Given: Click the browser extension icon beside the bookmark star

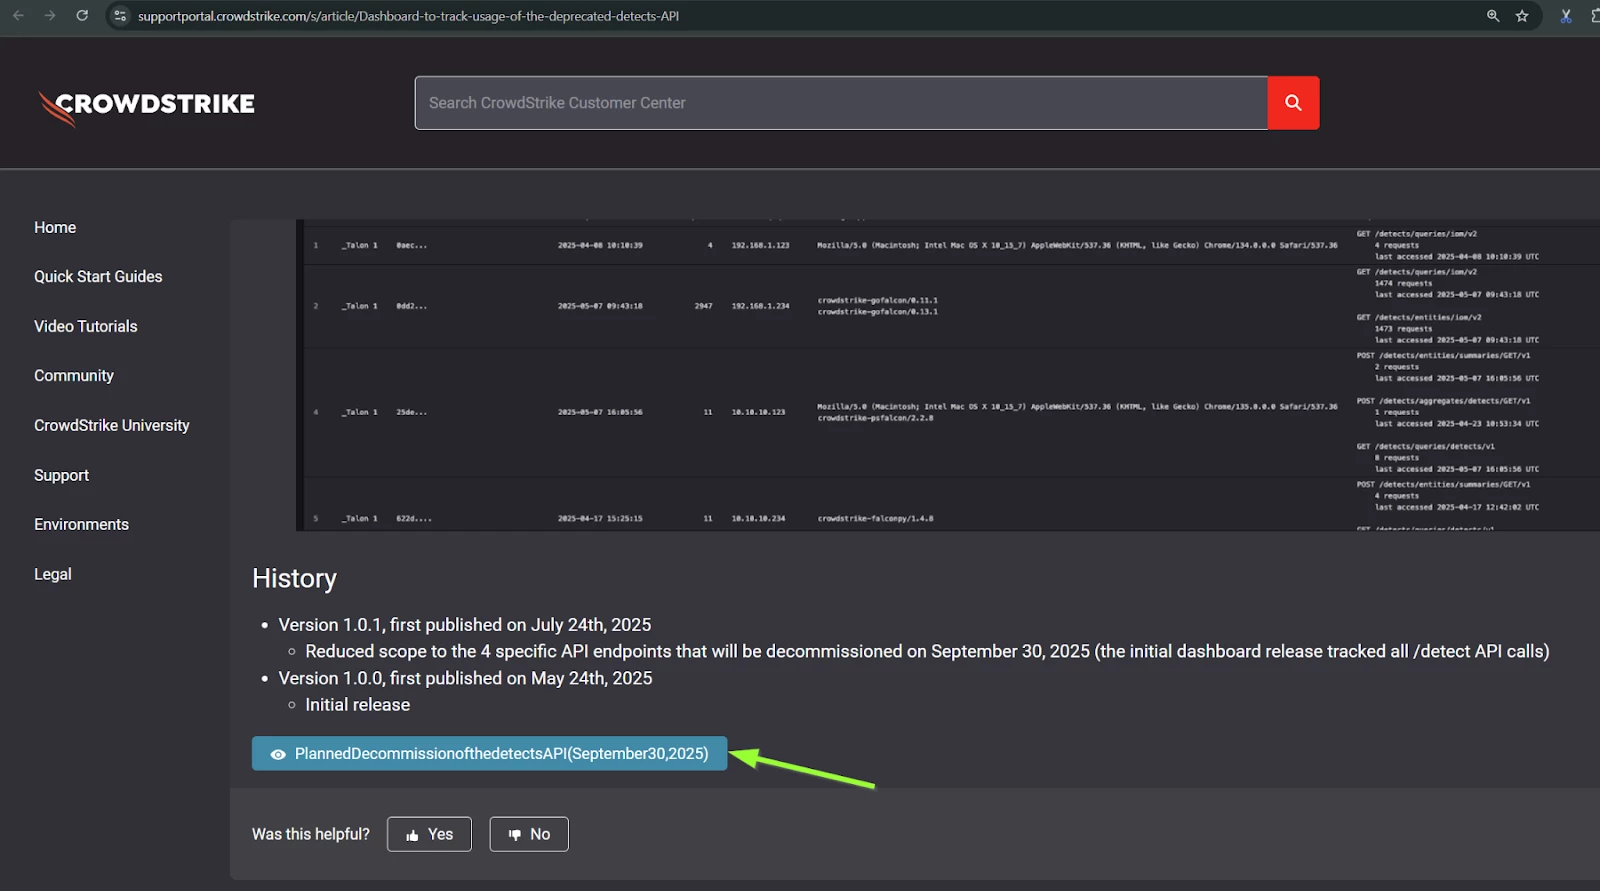Looking at the screenshot, I should coord(1566,16).
